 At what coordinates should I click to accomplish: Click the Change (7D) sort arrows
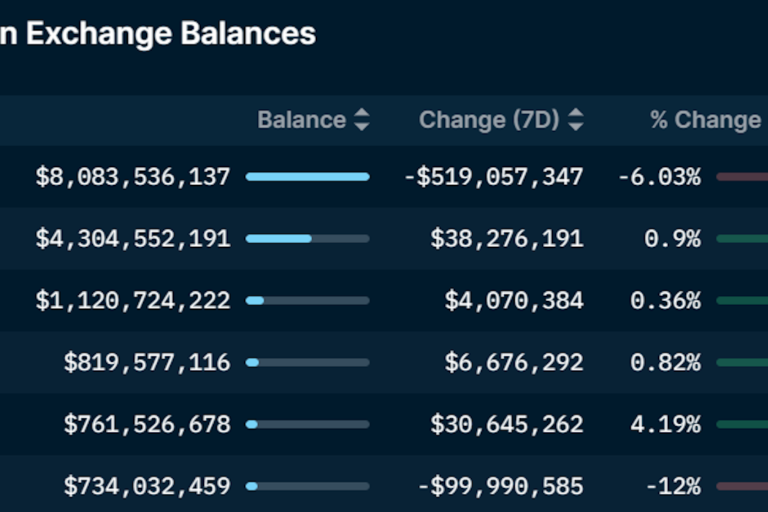tap(576, 121)
